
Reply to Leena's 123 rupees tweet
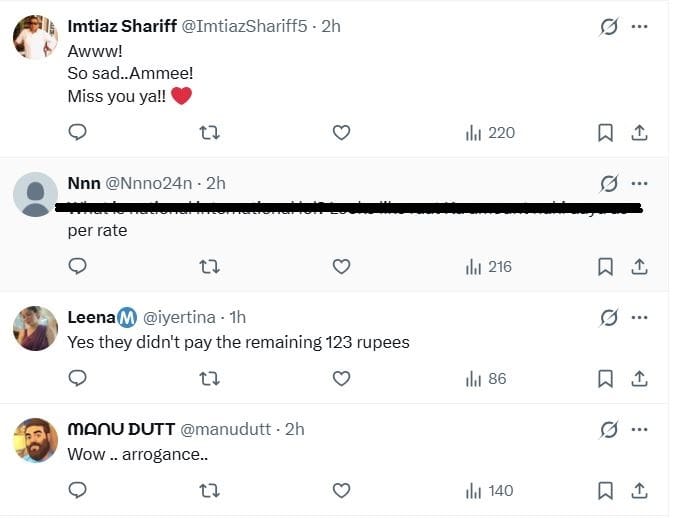pyautogui.click(x=77, y=378)
